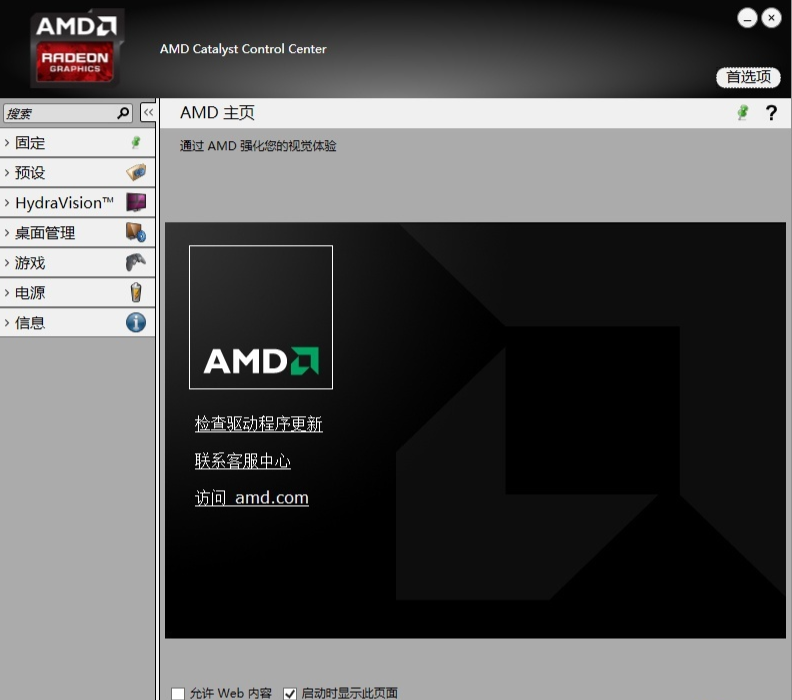Viewport: 792px width, 700px height.
Task: Expand the 桌面管理 section chevron
Action: click(x=7, y=233)
